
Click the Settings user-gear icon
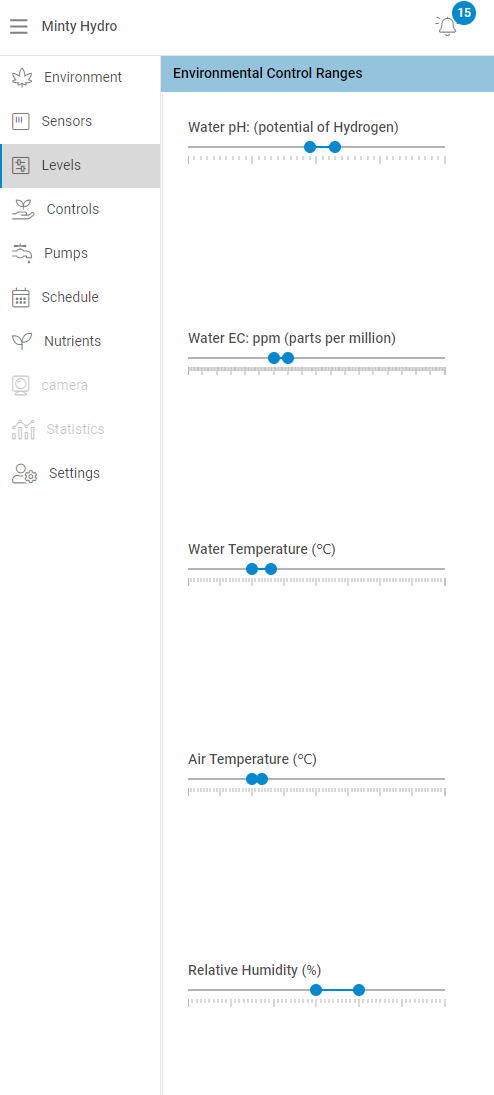(x=24, y=473)
